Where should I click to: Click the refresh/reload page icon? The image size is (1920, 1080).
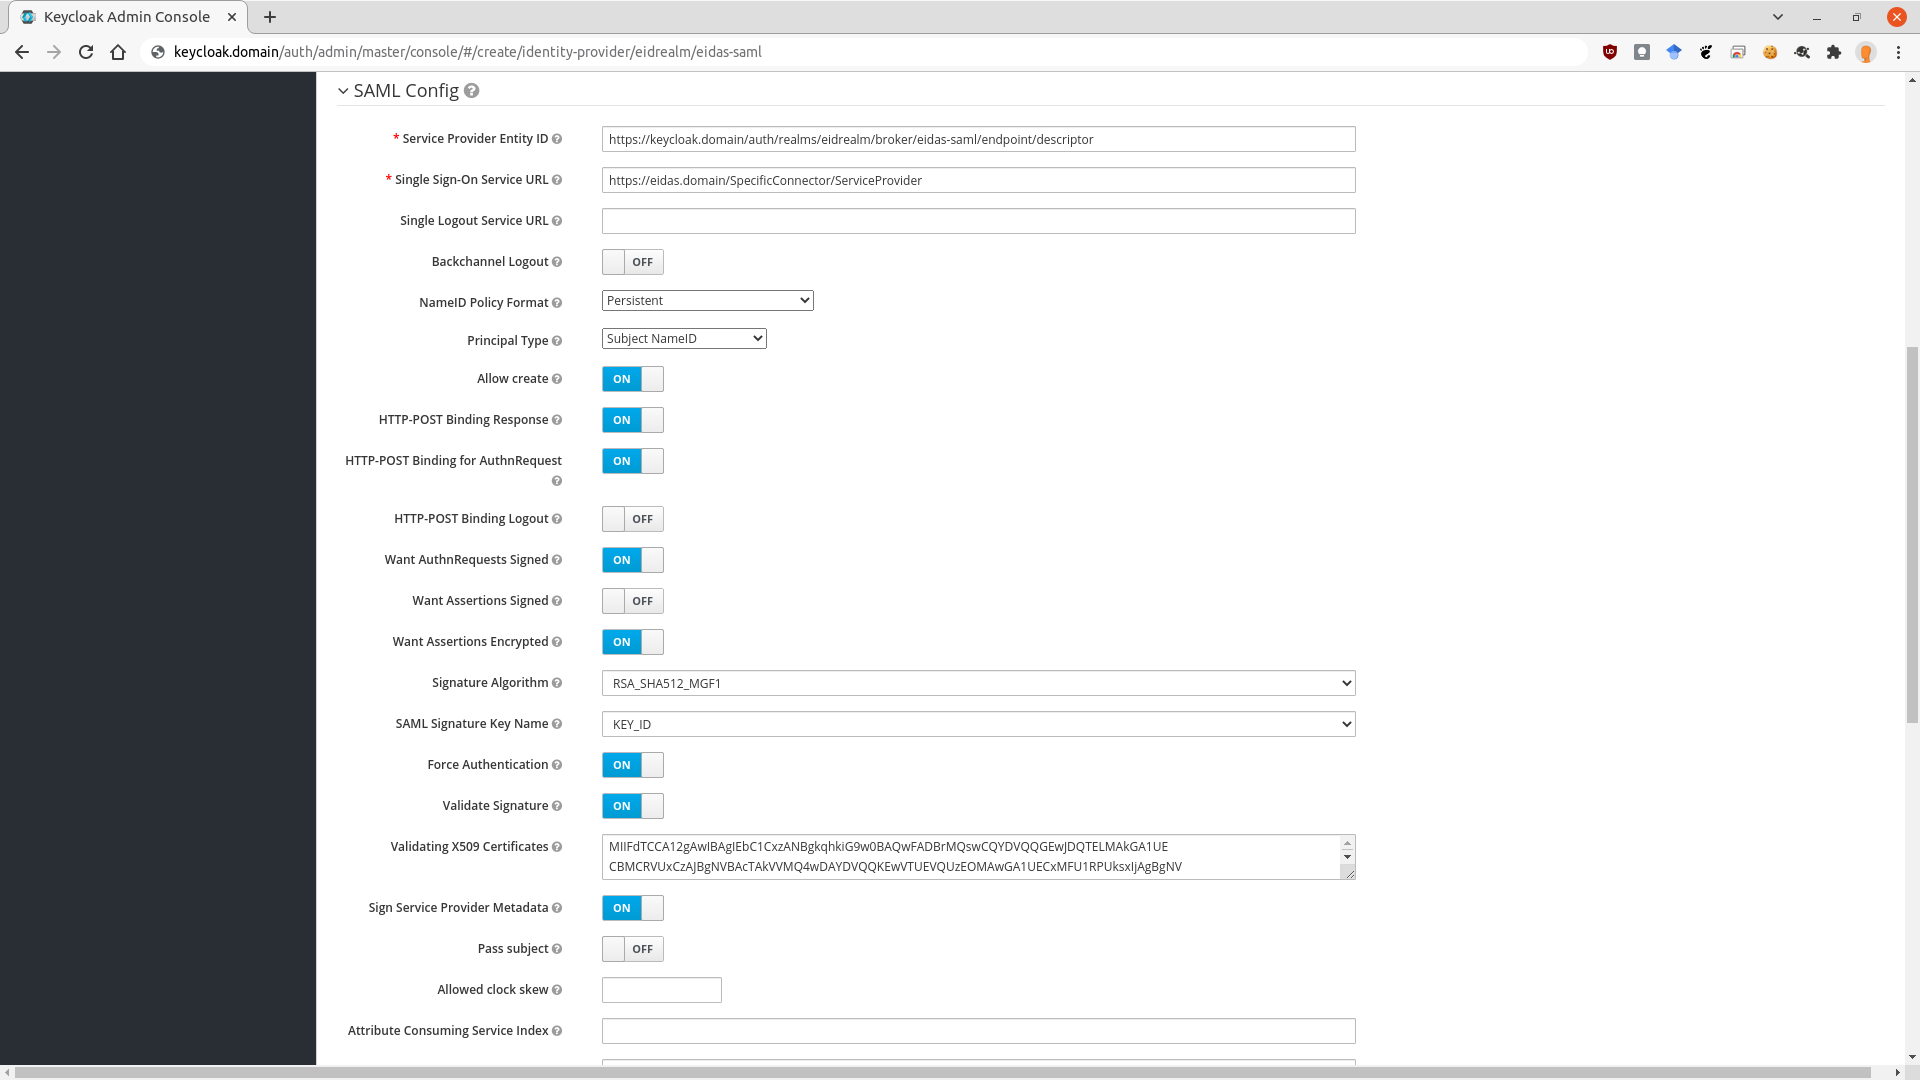tap(86, 51)
